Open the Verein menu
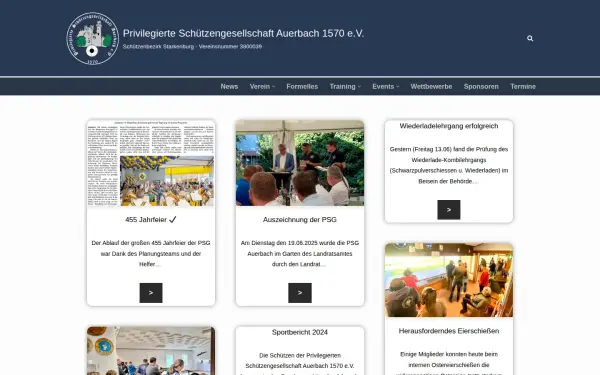Screen dimensions: 600x375 [x=260, y=86]
